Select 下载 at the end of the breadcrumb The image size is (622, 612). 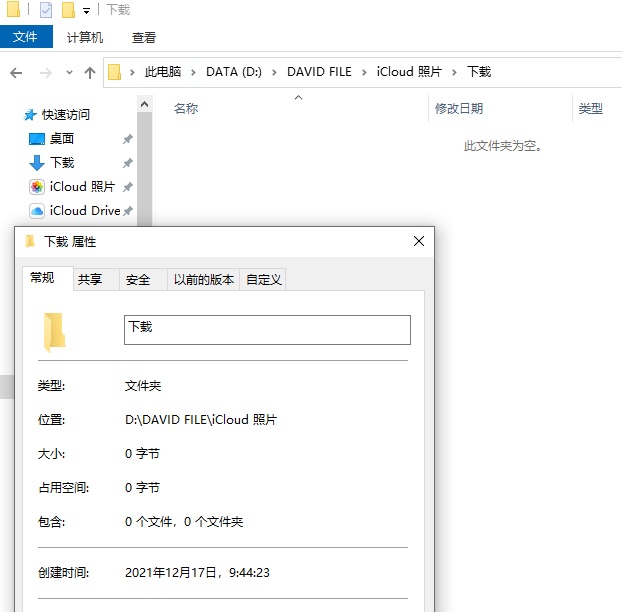tap(479, 72)
